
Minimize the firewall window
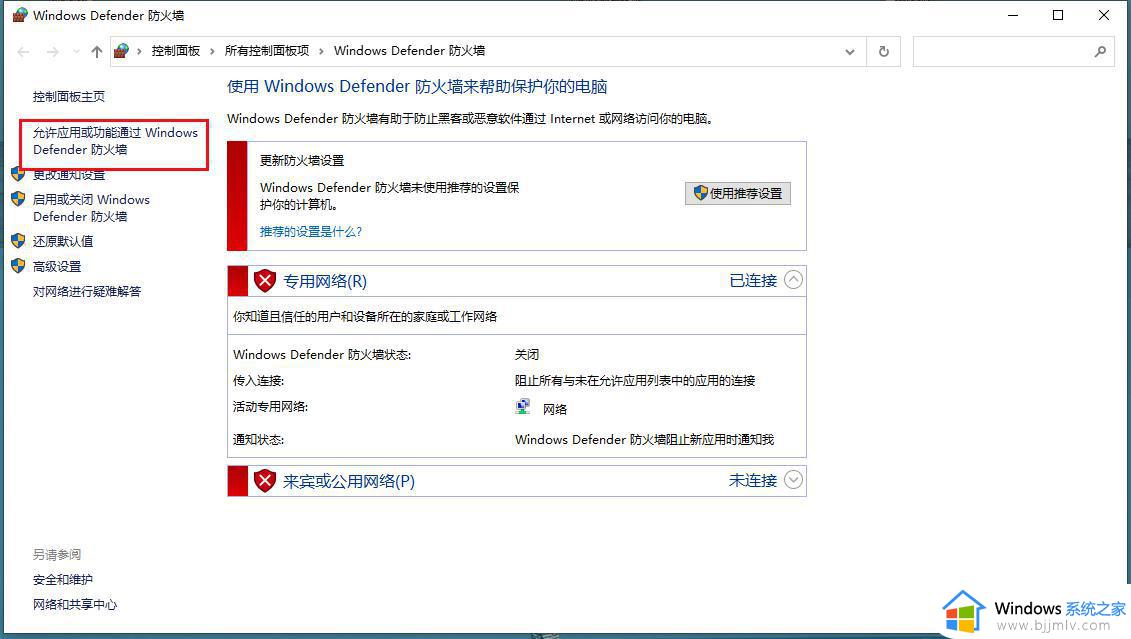pos(1013,15)
